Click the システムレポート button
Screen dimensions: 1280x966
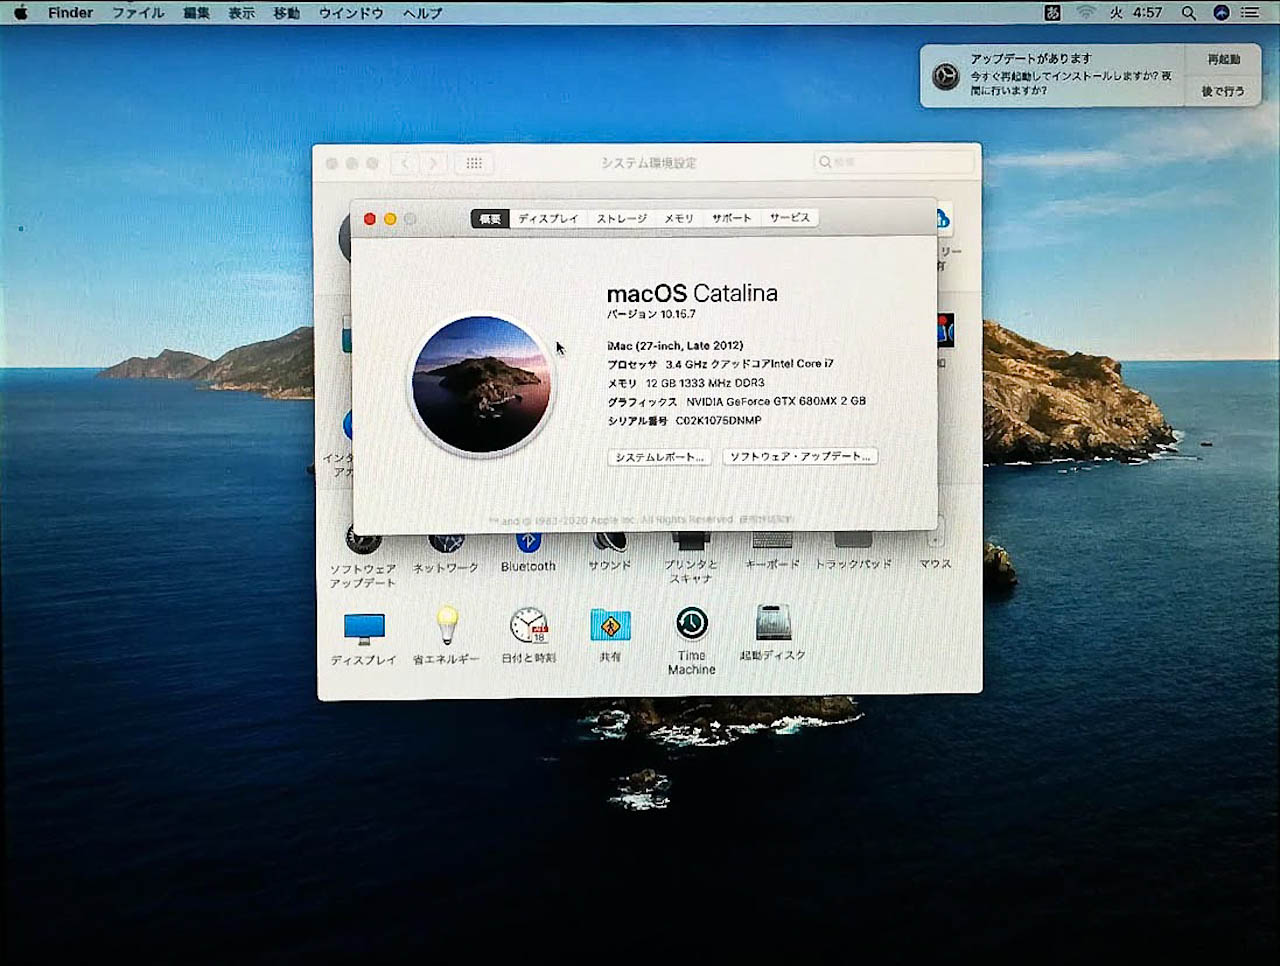(658, 457)
